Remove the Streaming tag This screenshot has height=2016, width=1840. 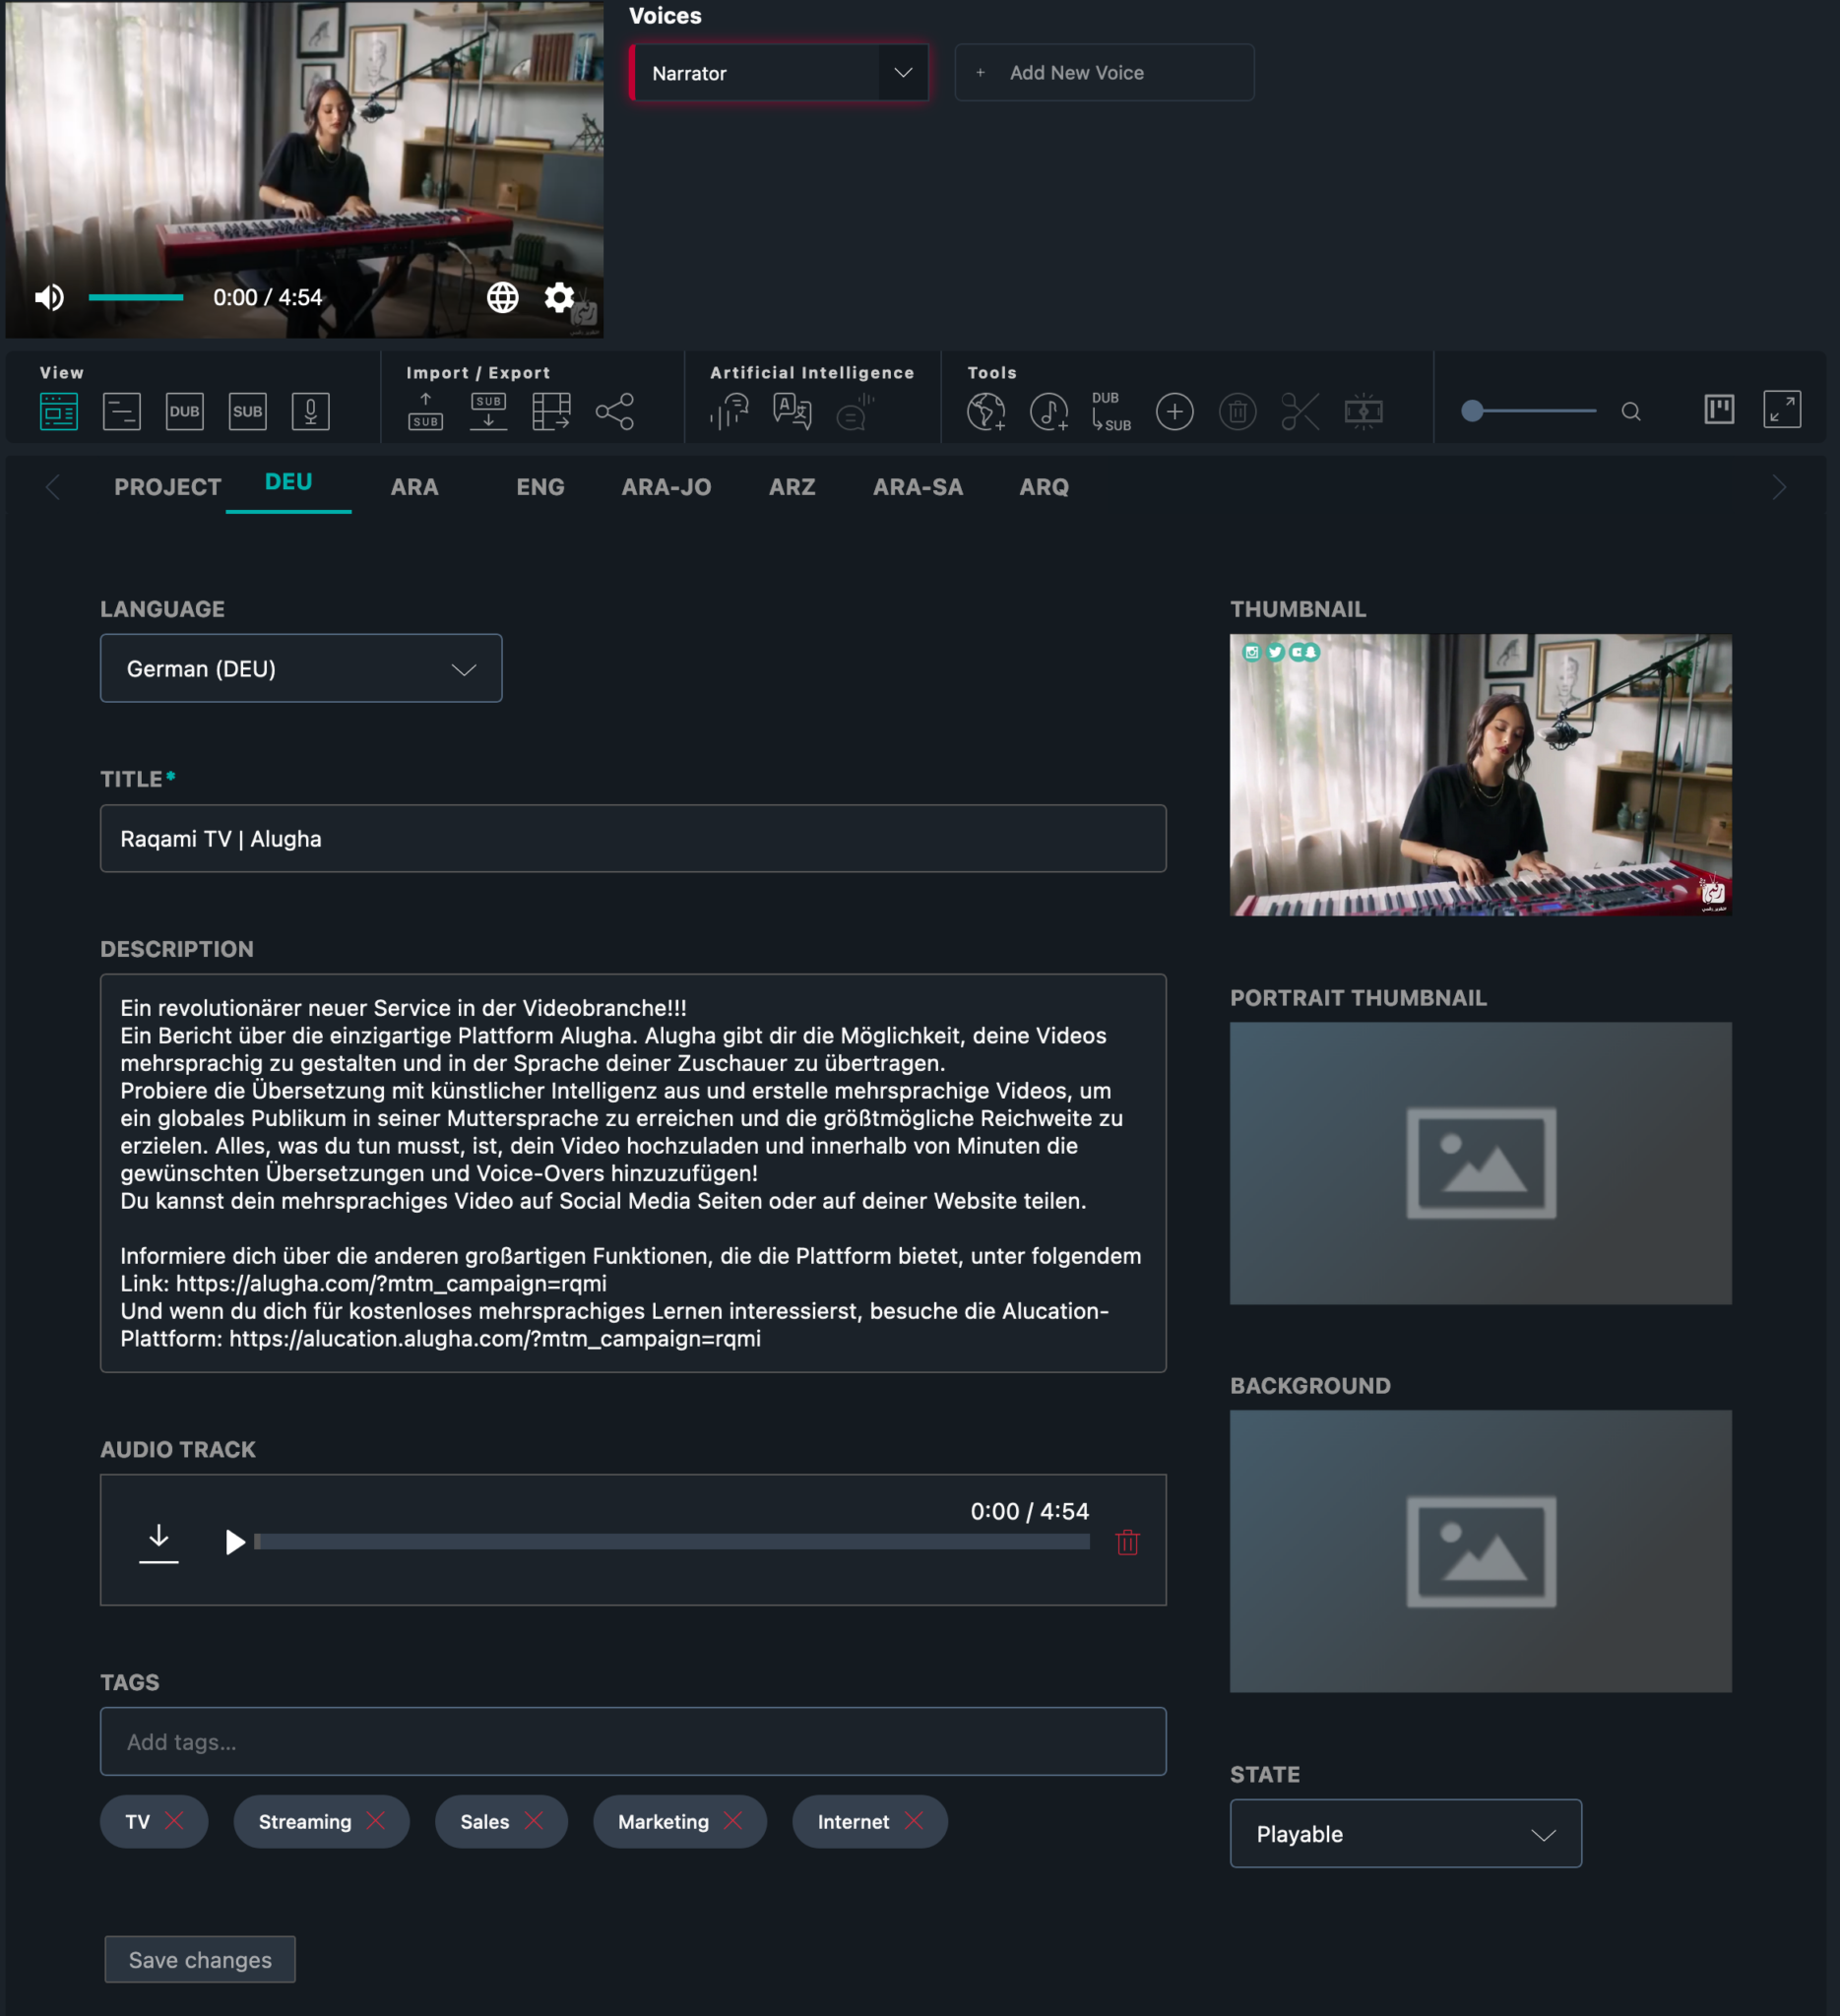point(376,1821)
